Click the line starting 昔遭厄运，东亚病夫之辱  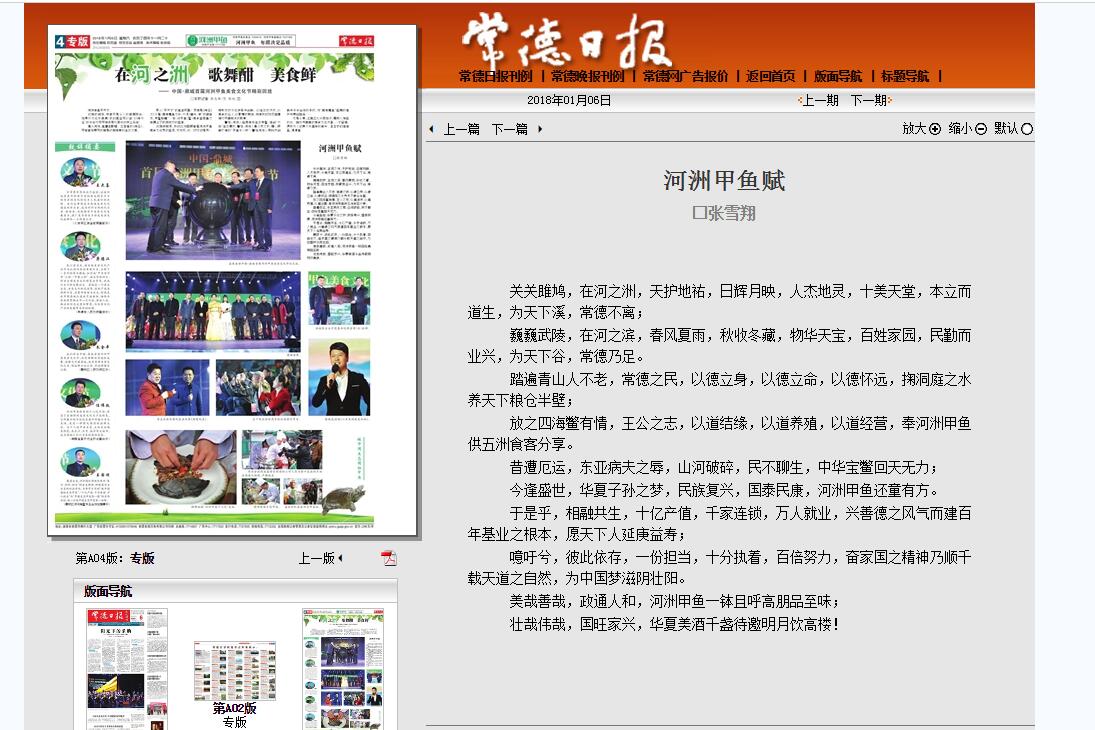[723, 467]
